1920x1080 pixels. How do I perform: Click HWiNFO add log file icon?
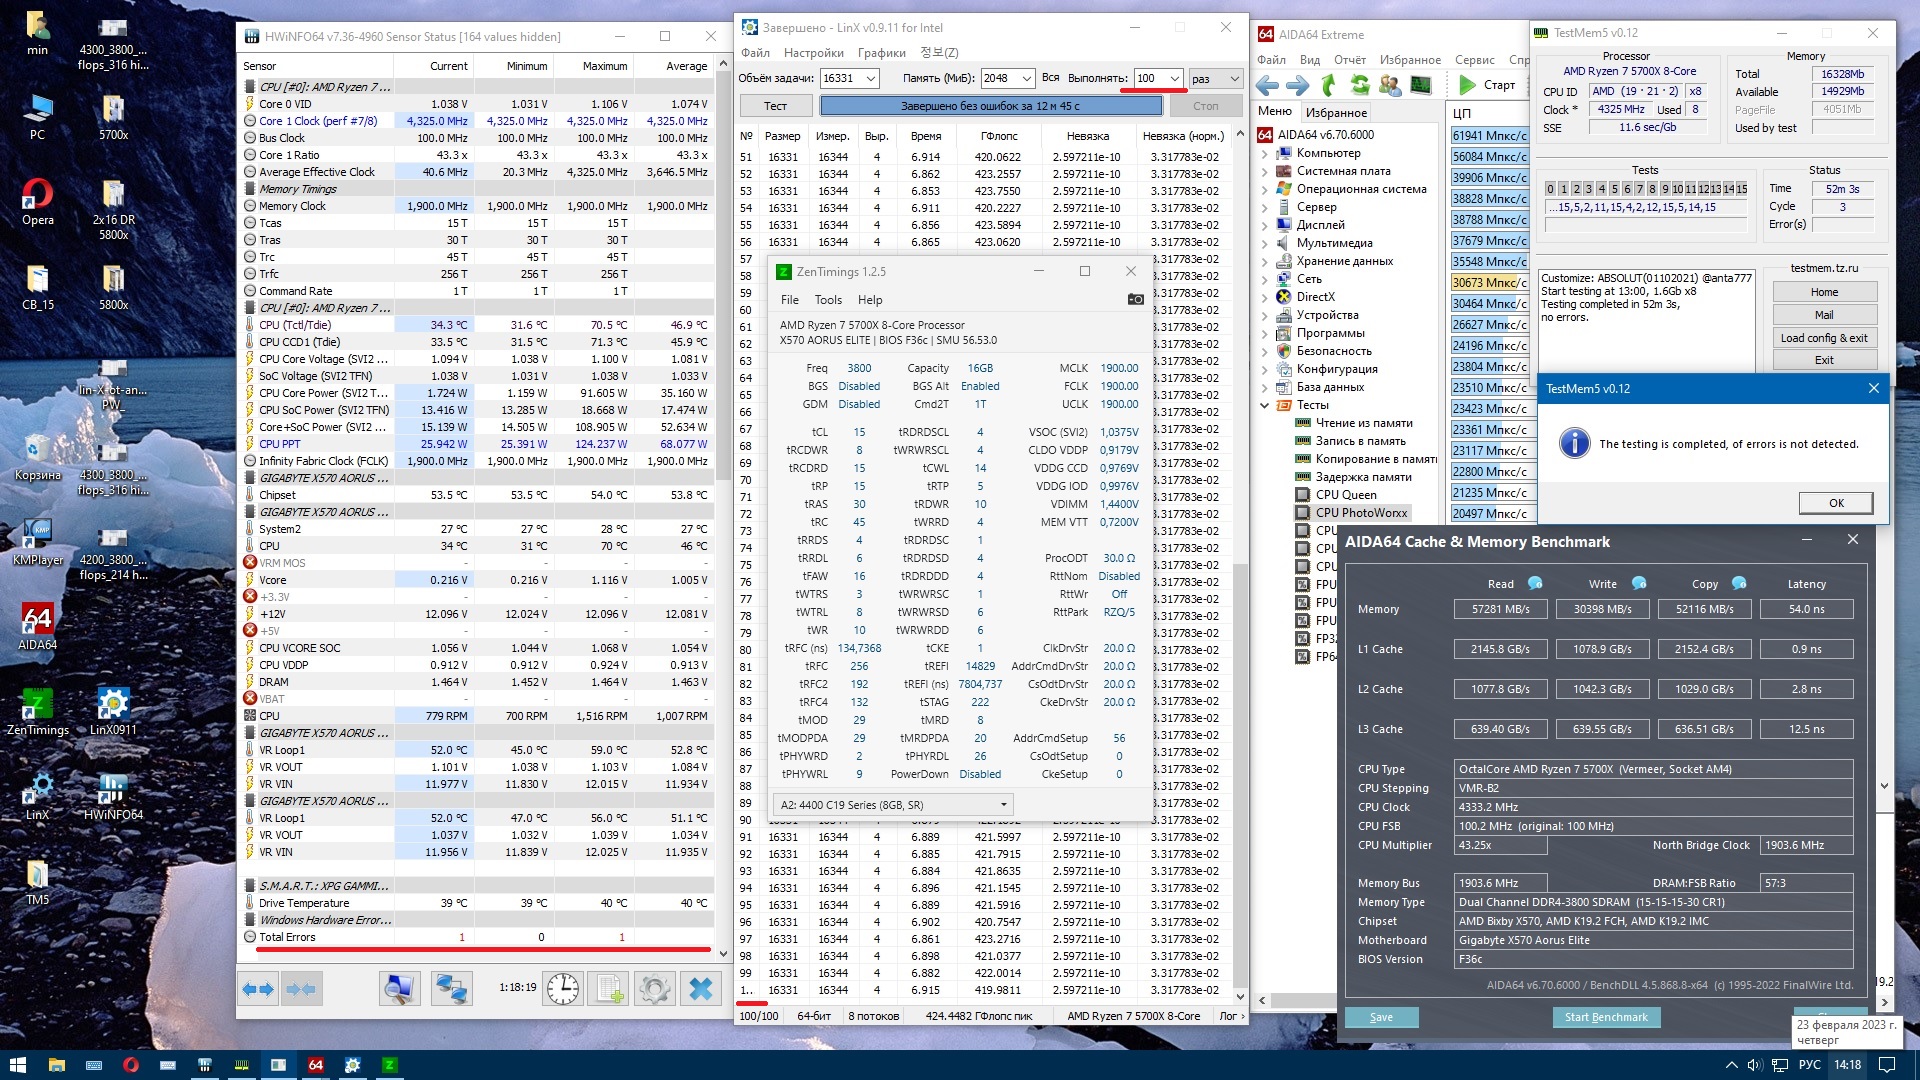pos(608,989)
